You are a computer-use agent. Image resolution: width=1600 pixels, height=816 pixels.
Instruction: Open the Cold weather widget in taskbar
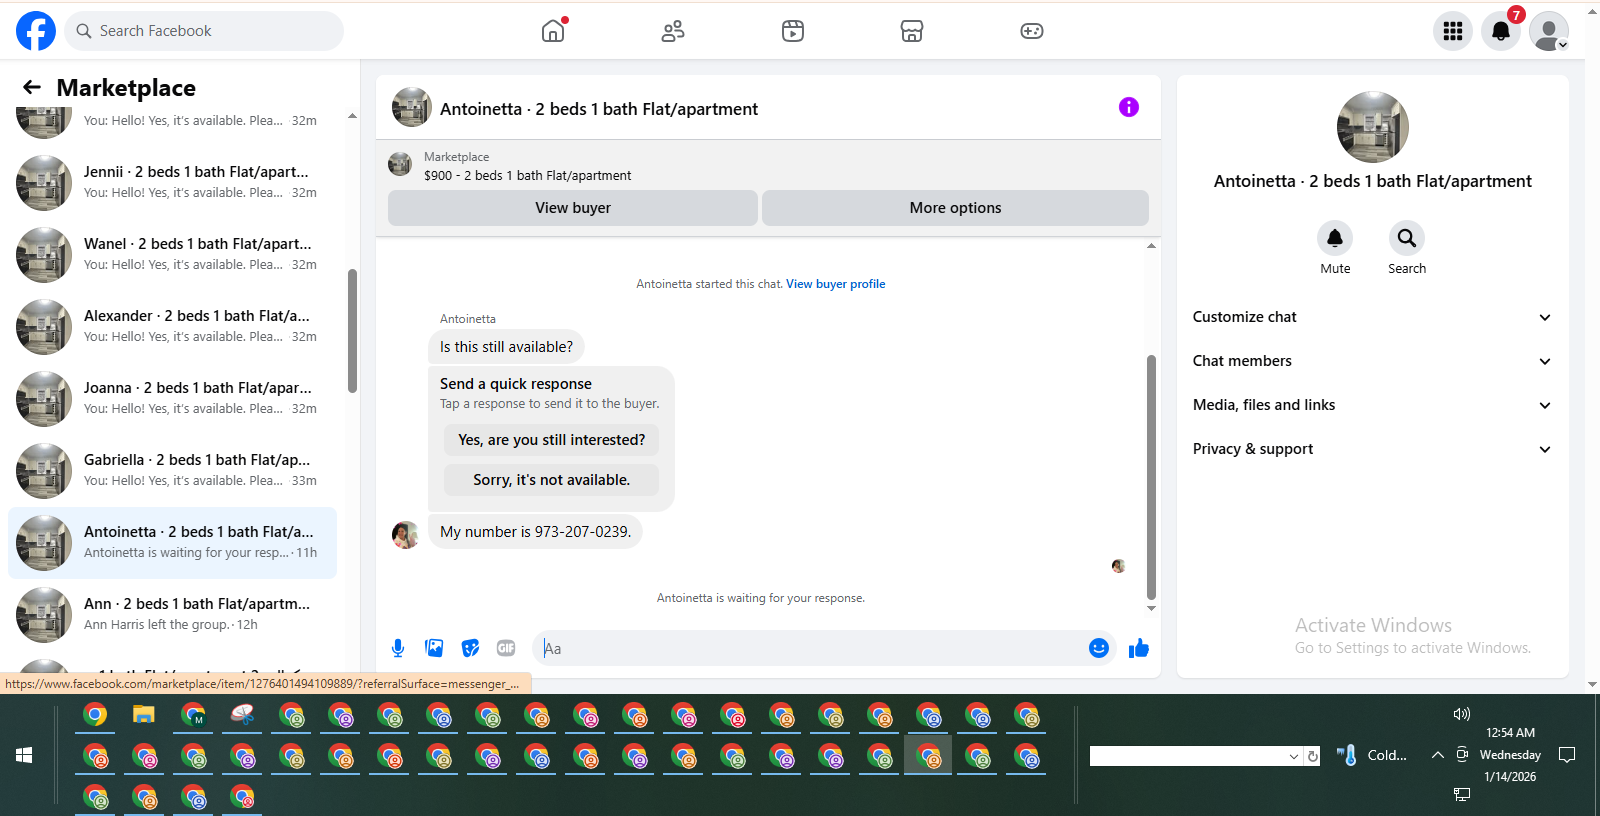(1372, 755)
